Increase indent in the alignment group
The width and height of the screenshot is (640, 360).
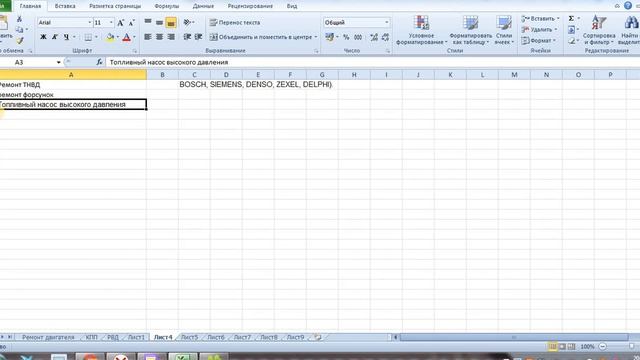198,37
